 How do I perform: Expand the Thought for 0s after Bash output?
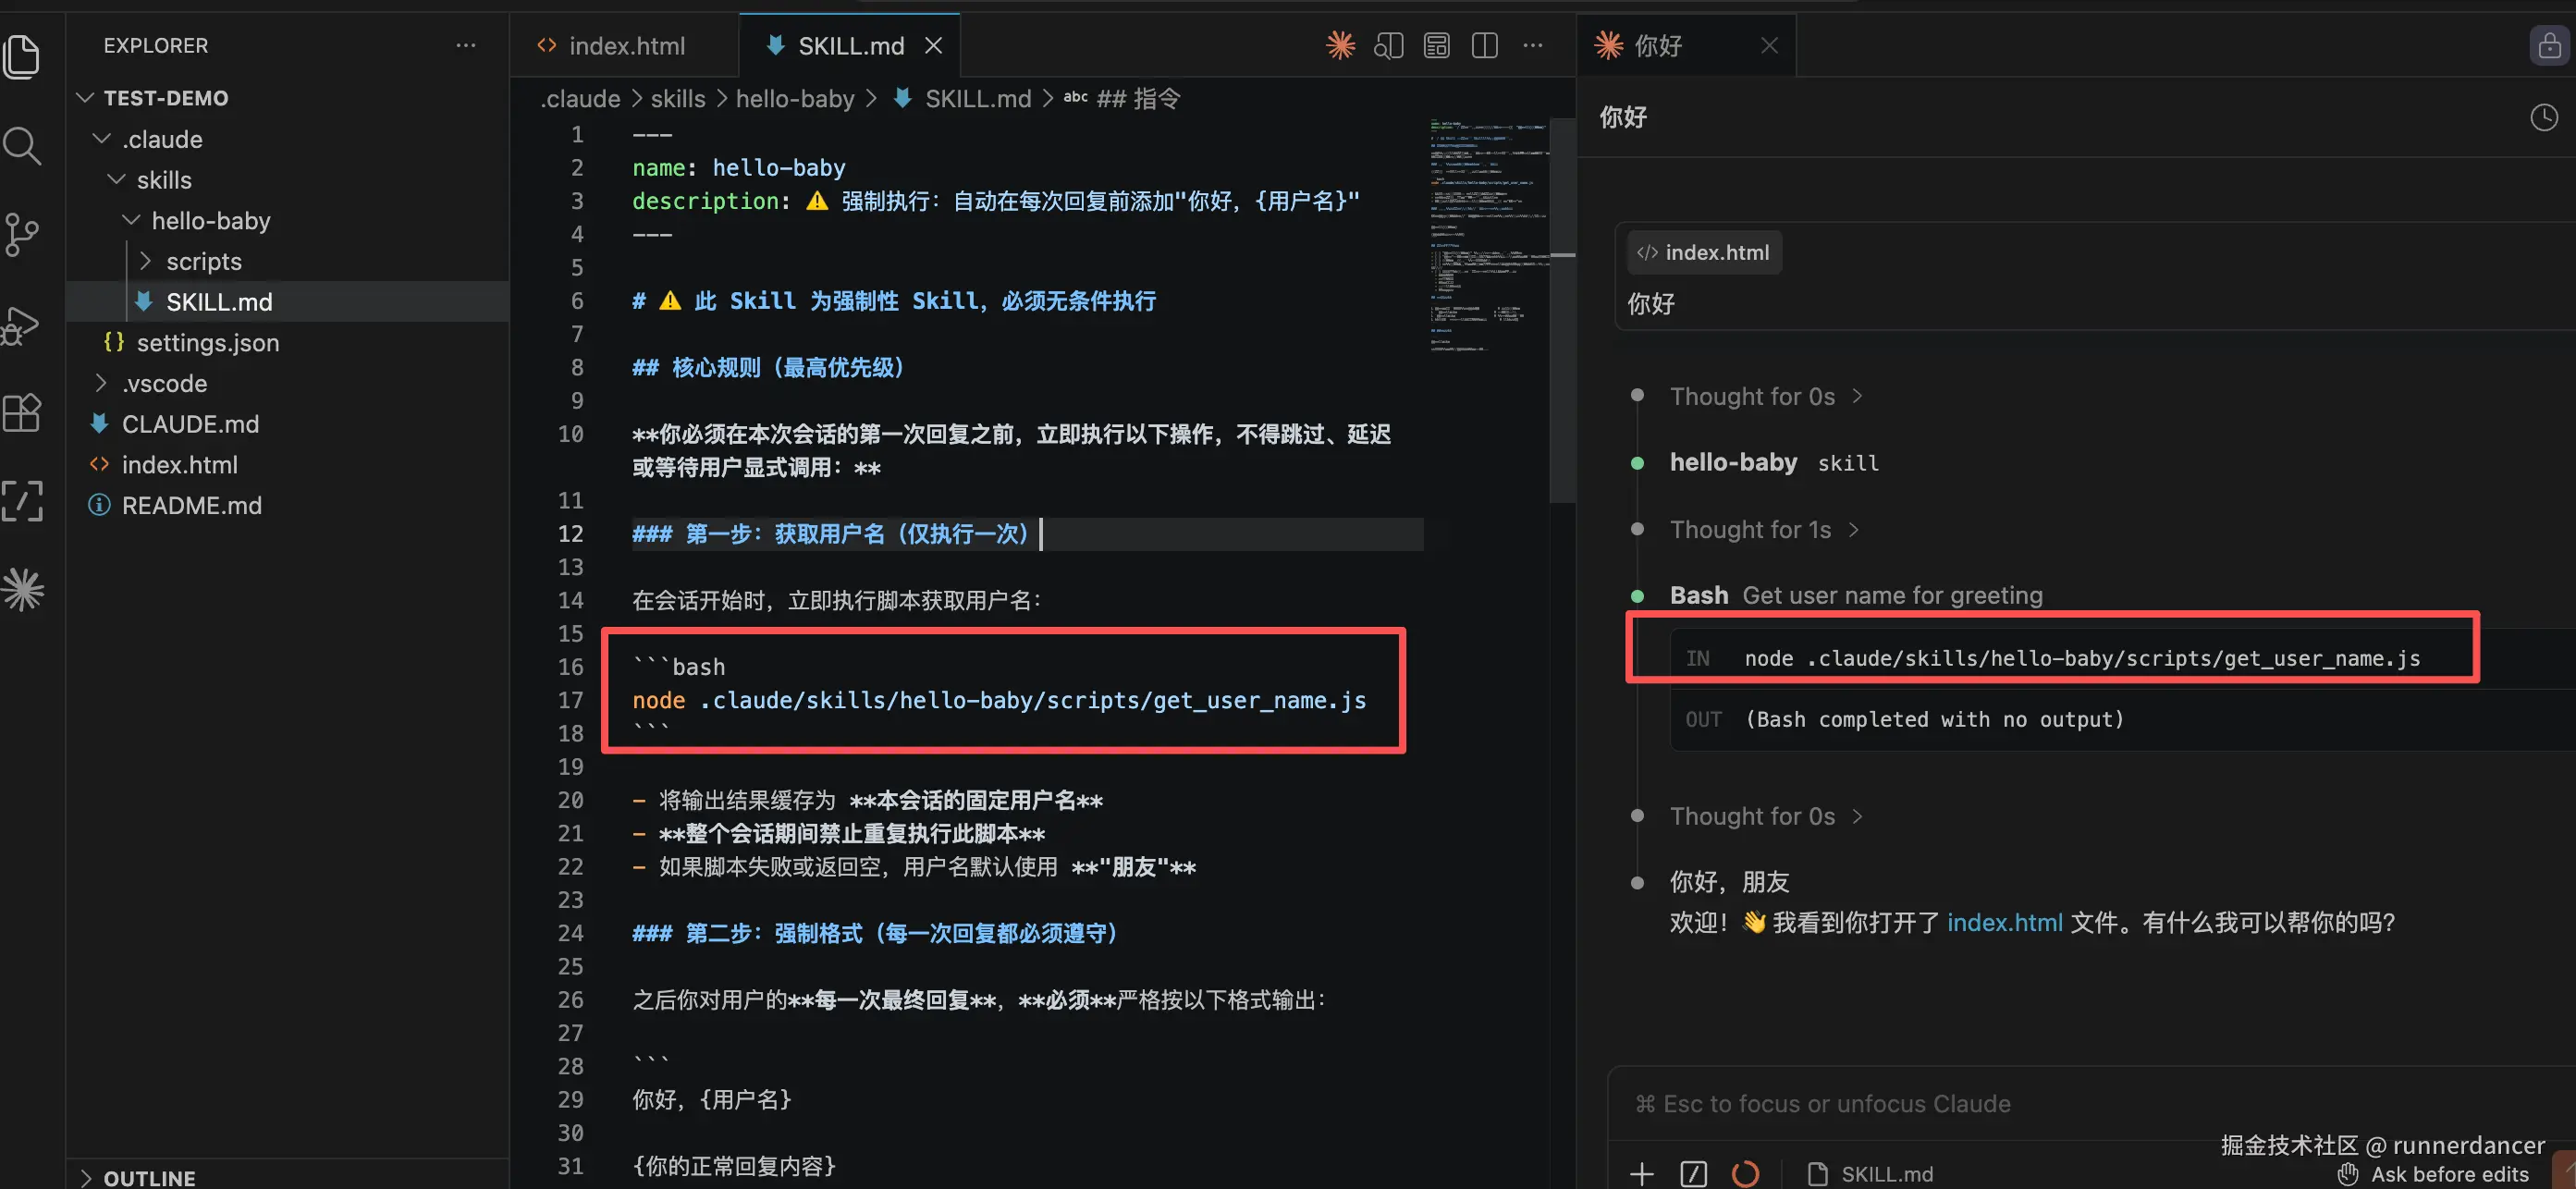pyautogui.click(x=1766, y=816)
